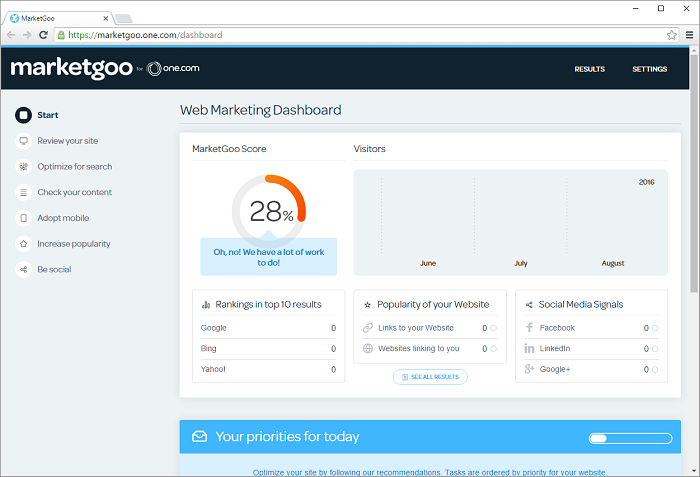Screen dimensions: 700x477
Task: Open the RESULTS menu item
Action: (x=590, y=69)
